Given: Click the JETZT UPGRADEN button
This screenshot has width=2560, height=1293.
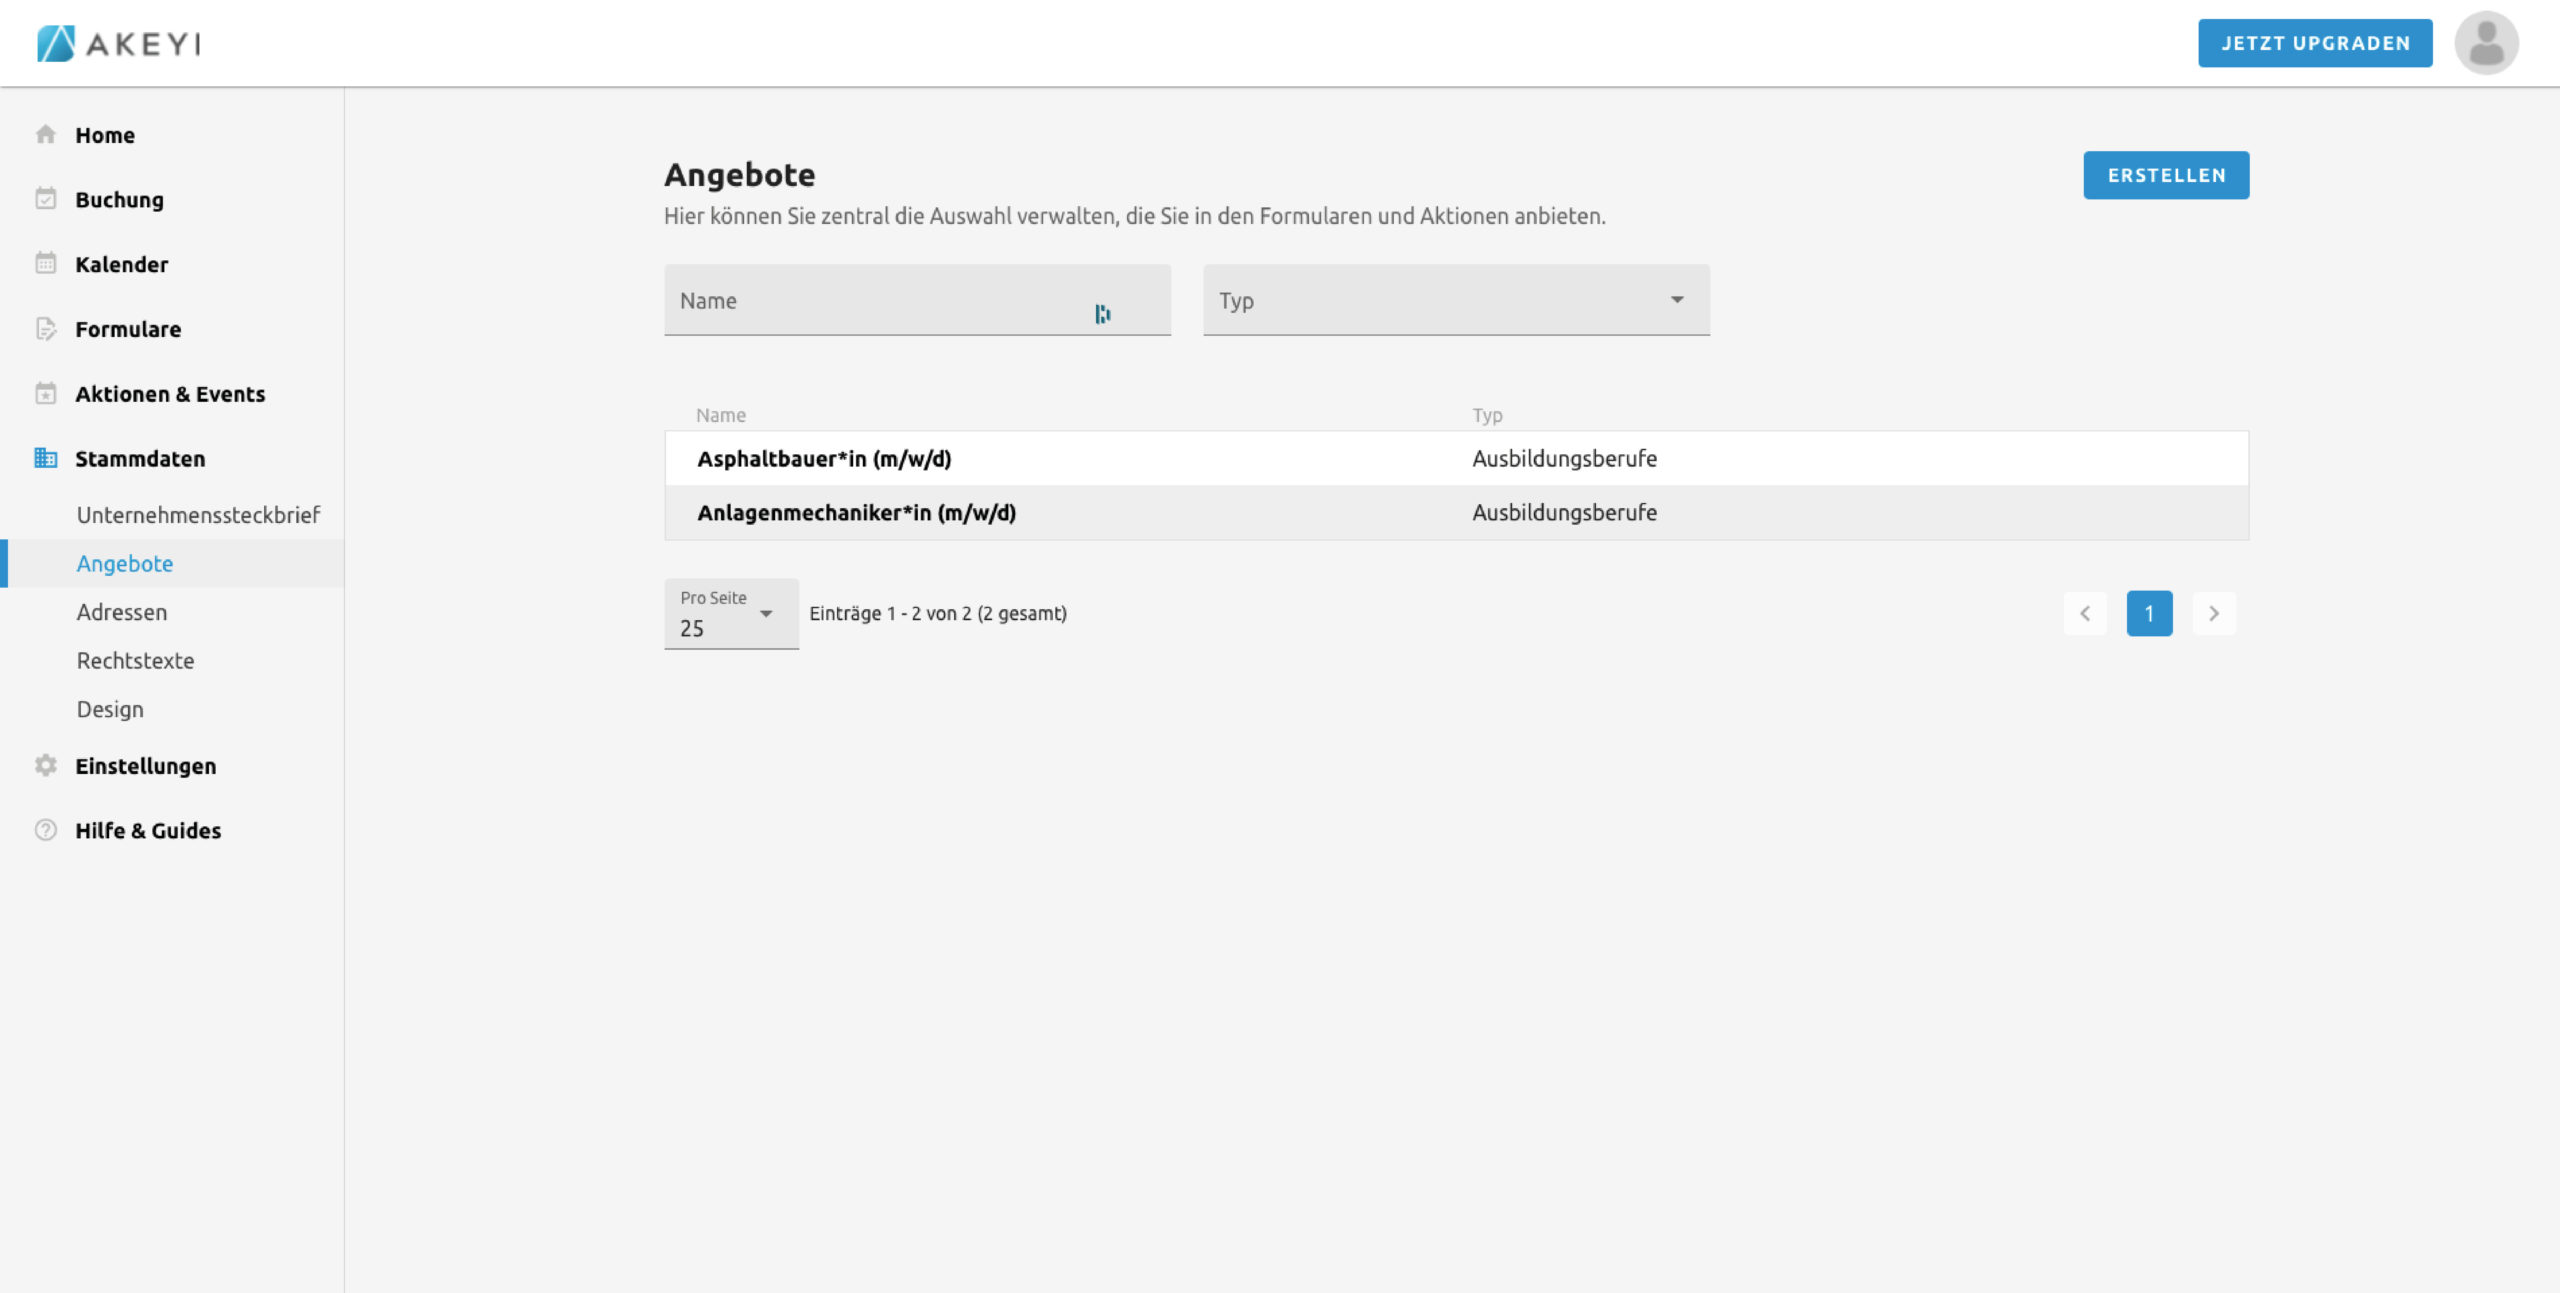Looking at the screenshot, I should coord(2315,43).
